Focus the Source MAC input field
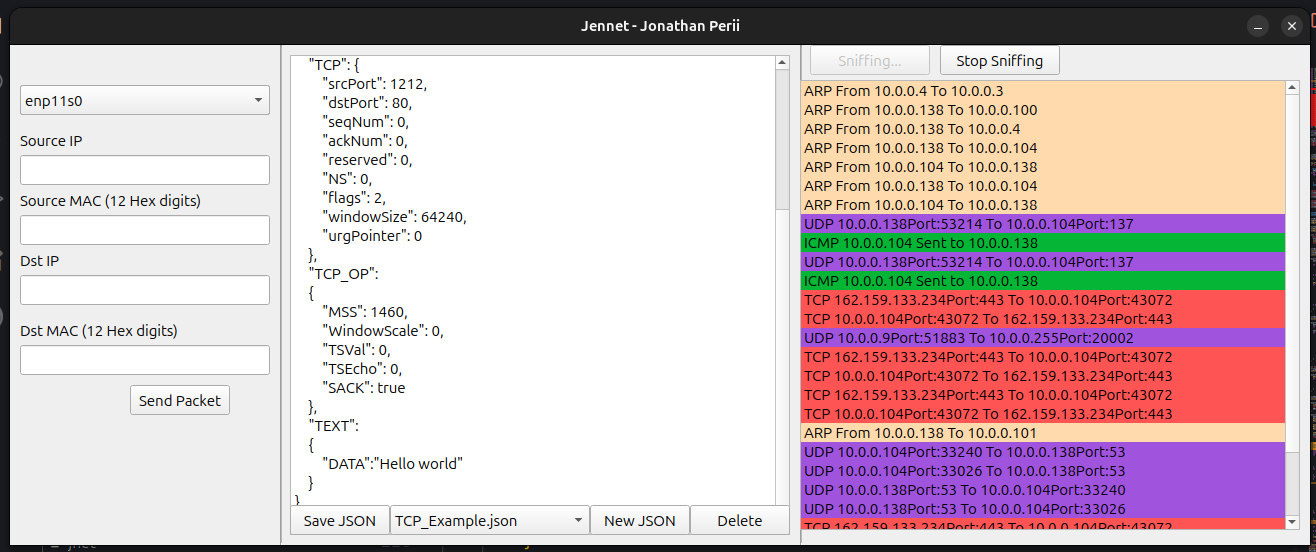This screenshot has width=1316, height=552. (145, 230)
